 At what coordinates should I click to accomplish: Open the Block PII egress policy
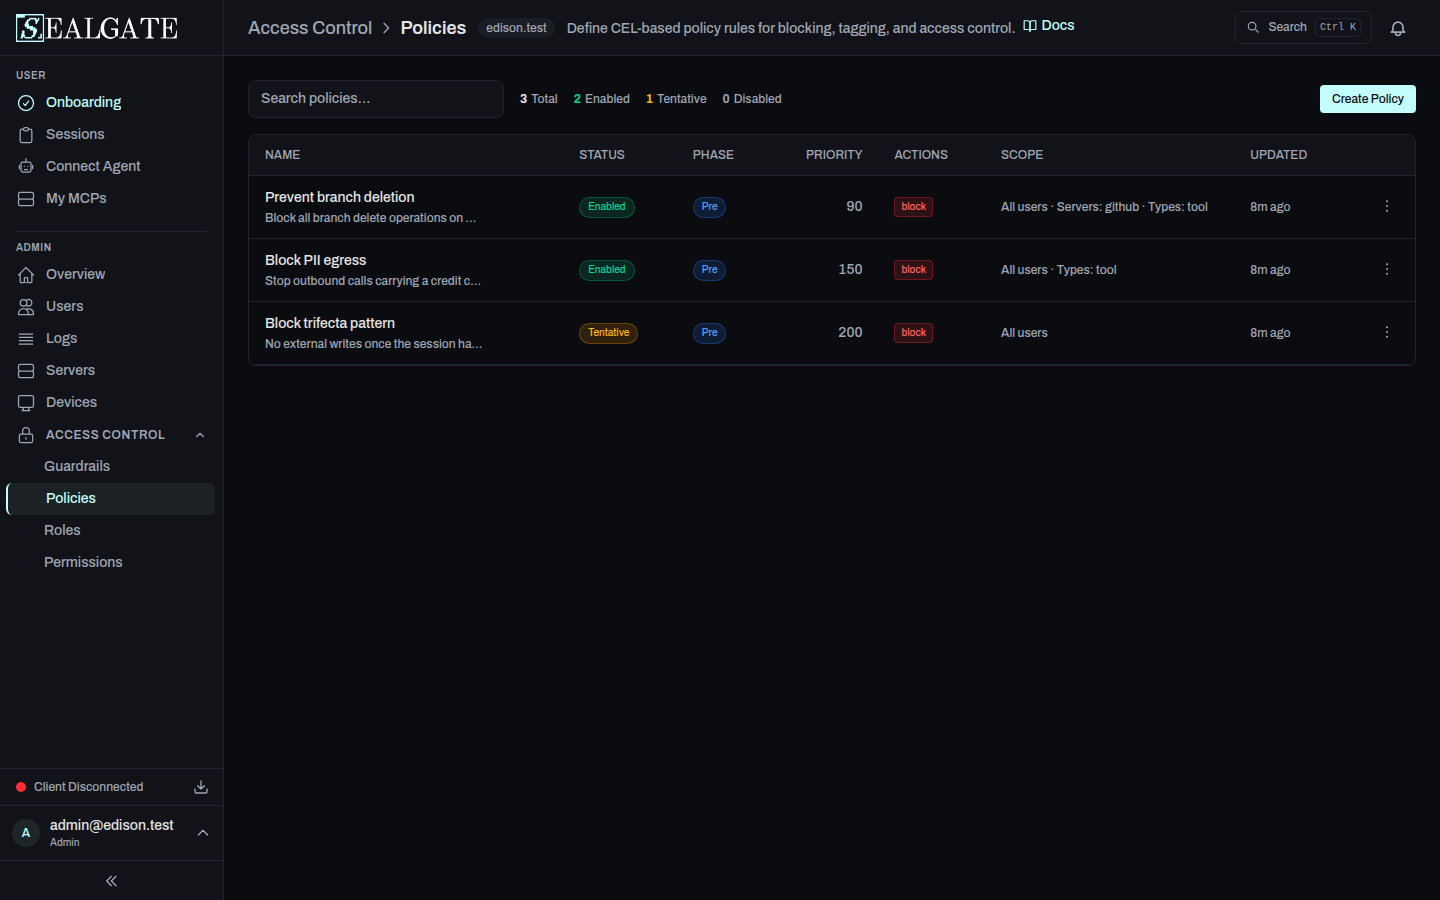tap(316, 260)
